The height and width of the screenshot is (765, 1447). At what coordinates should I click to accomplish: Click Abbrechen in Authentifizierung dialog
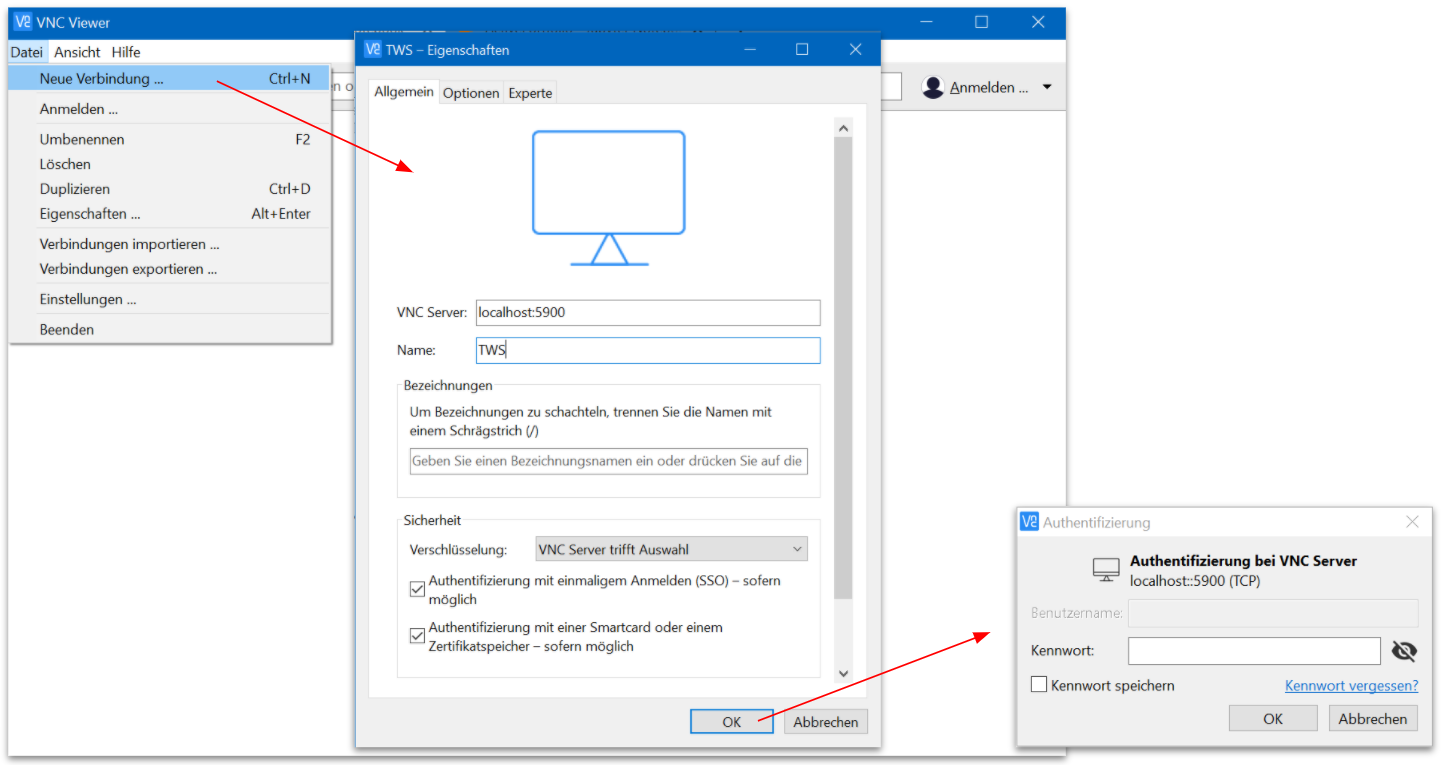[x=1373, y=718]
